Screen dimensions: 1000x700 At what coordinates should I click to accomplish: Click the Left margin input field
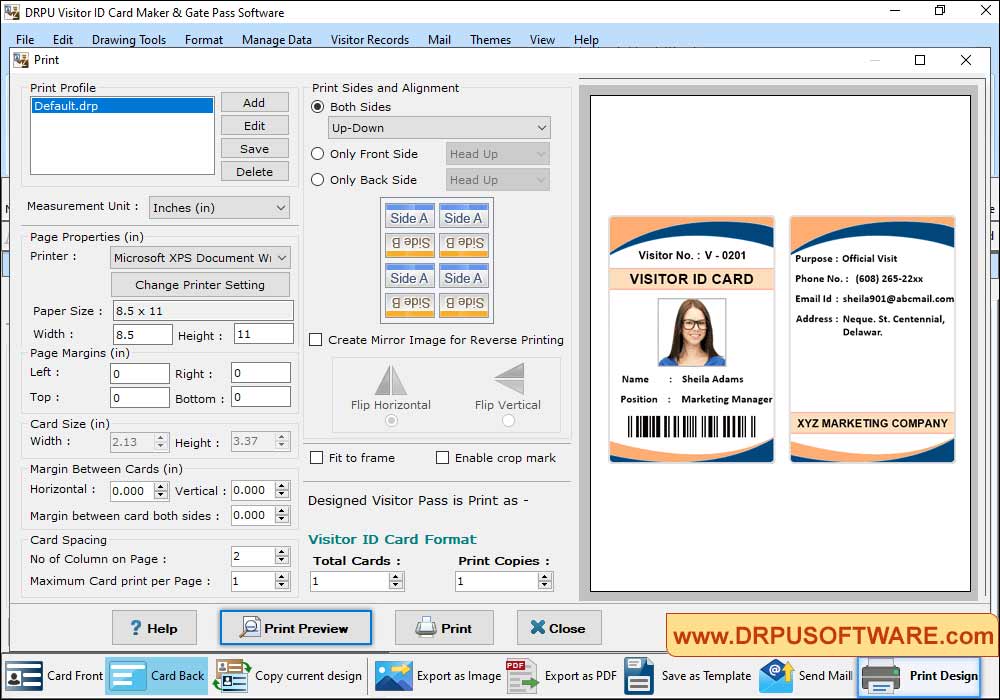point(140,374)
